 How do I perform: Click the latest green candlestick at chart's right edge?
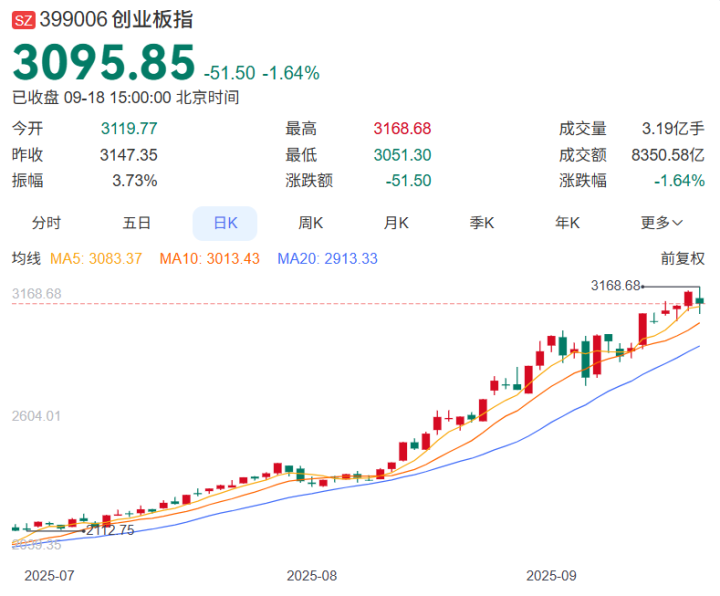(699, 301)
